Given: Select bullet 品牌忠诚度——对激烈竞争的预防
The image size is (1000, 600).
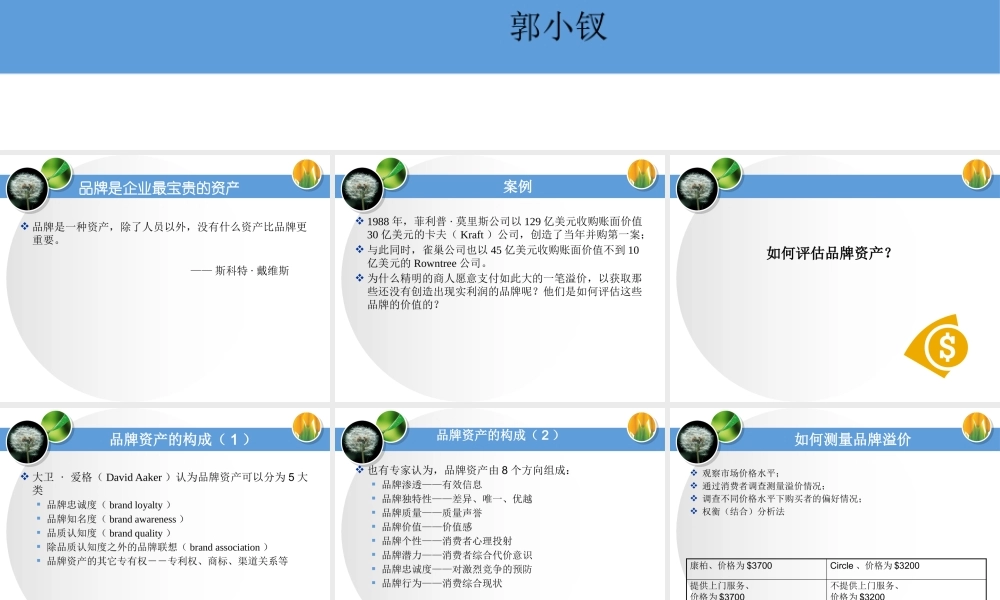Looking at the screenshot, I should 457,569.
